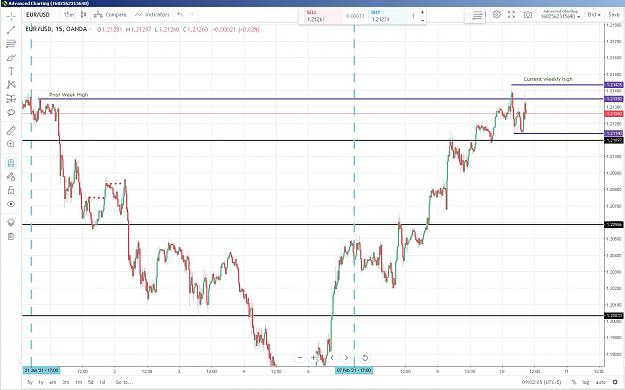Select the Prior Week High line label
The width and height of the screenshot is (625, 390).
(x=68, y=95)
